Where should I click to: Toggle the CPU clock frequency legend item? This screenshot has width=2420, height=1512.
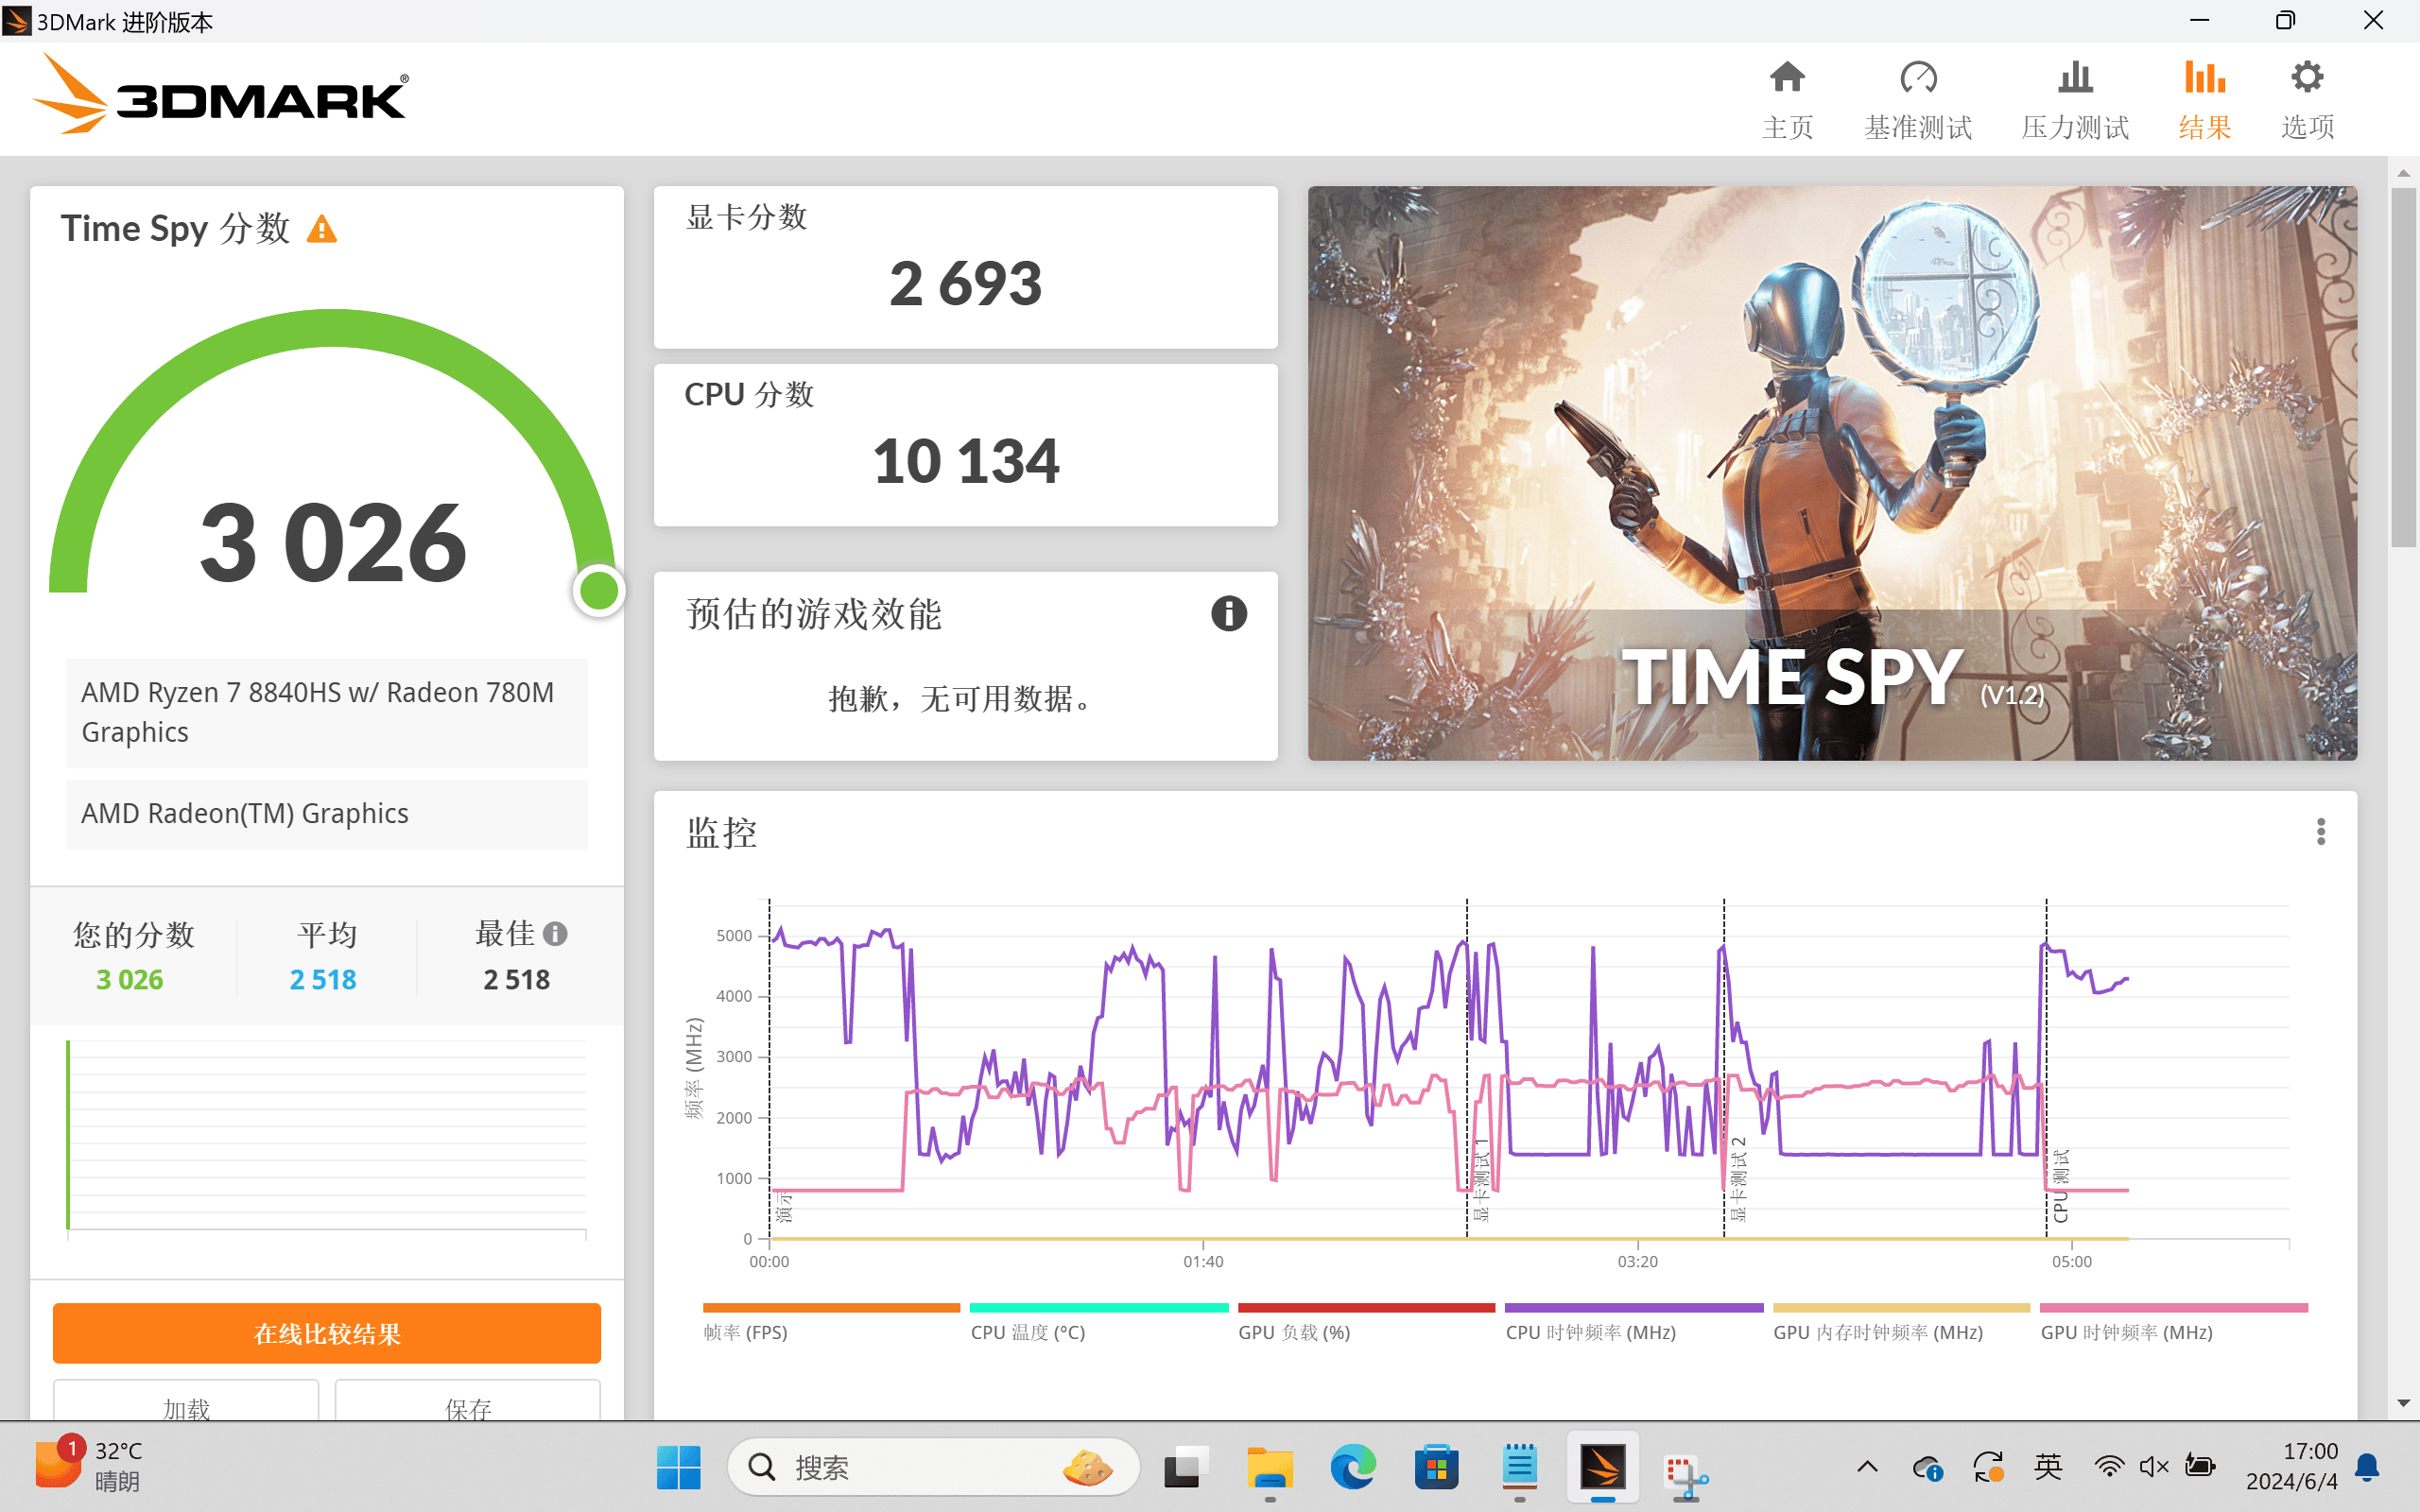point(1590,1332)
